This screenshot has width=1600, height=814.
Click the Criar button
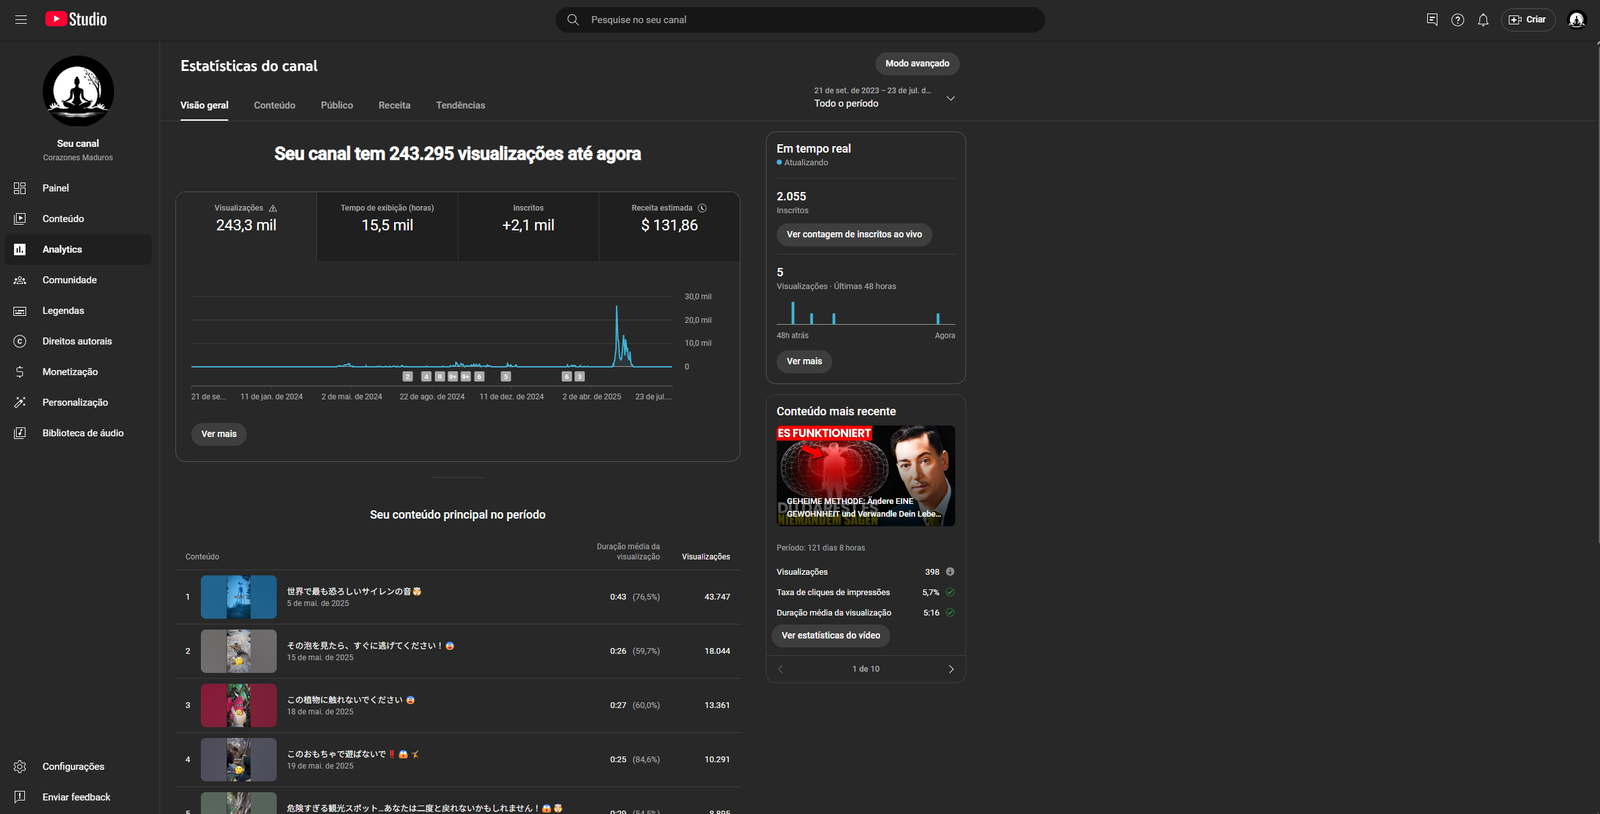click(1528, 19)
